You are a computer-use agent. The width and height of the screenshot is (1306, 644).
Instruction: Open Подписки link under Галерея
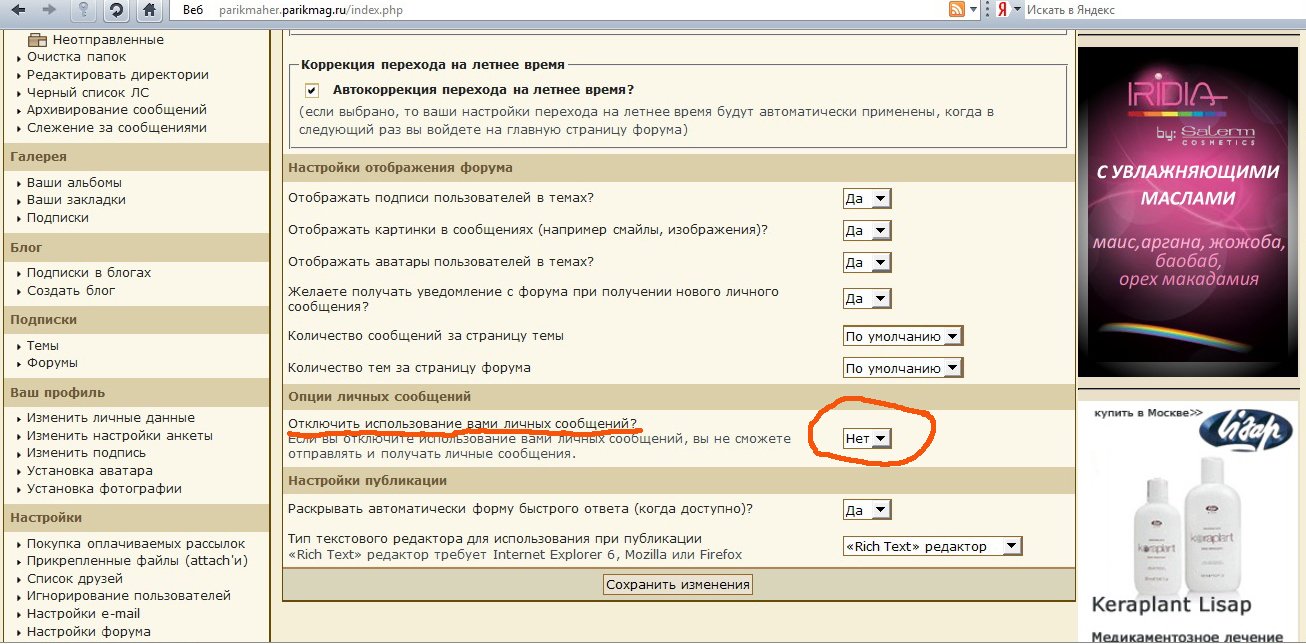click(58, 217)
